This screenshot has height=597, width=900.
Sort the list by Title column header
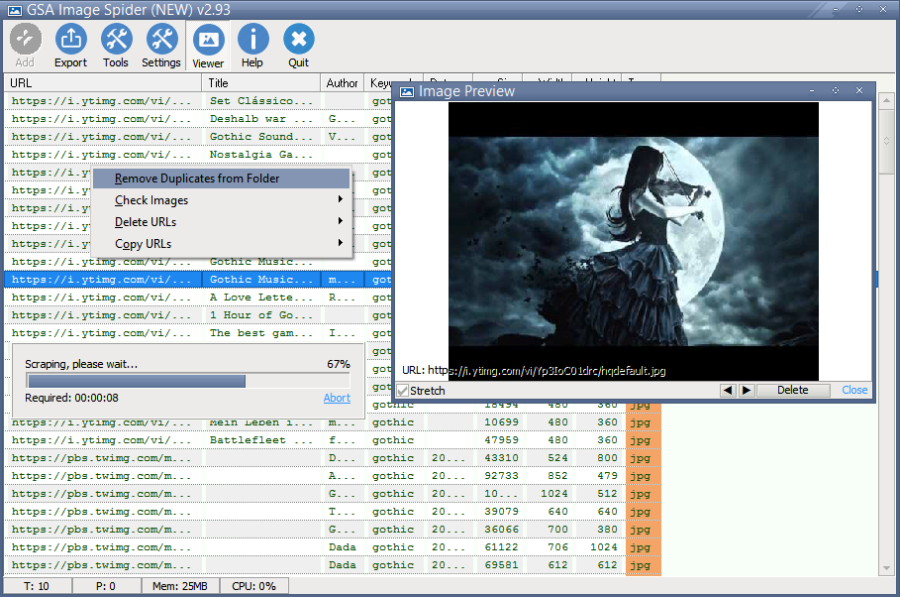point(260,83)
